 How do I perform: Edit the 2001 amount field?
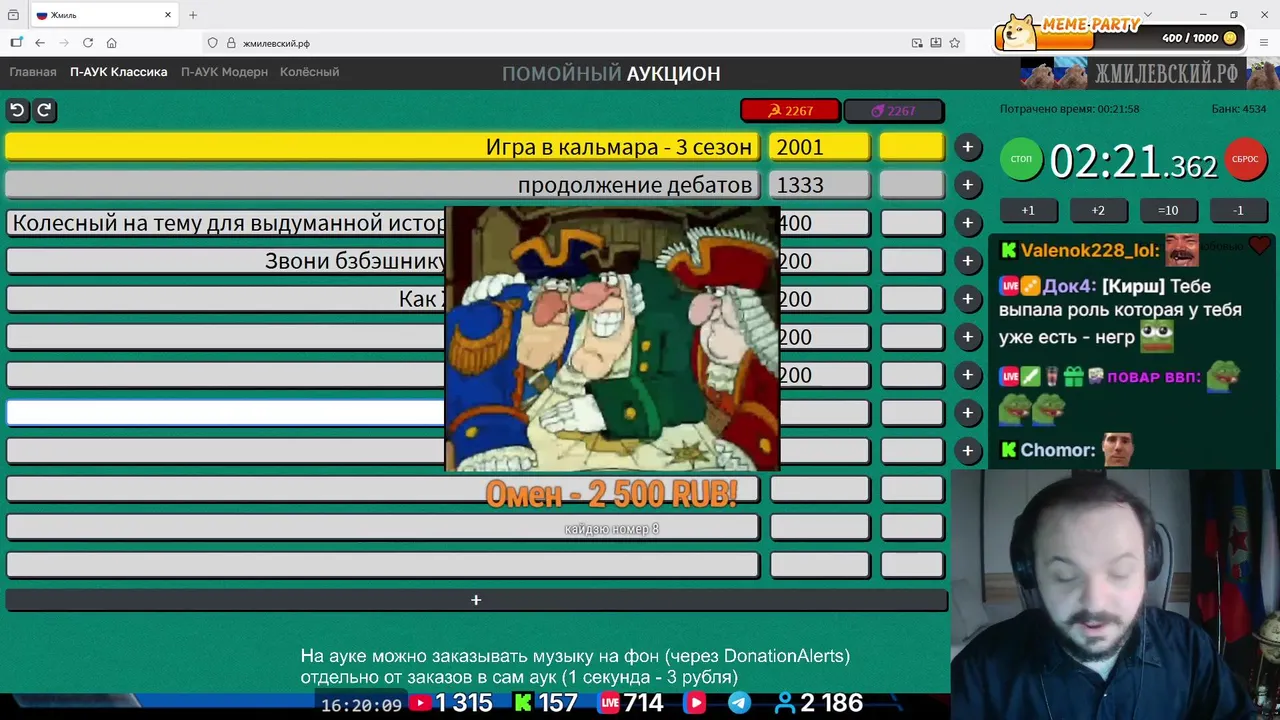819,147
